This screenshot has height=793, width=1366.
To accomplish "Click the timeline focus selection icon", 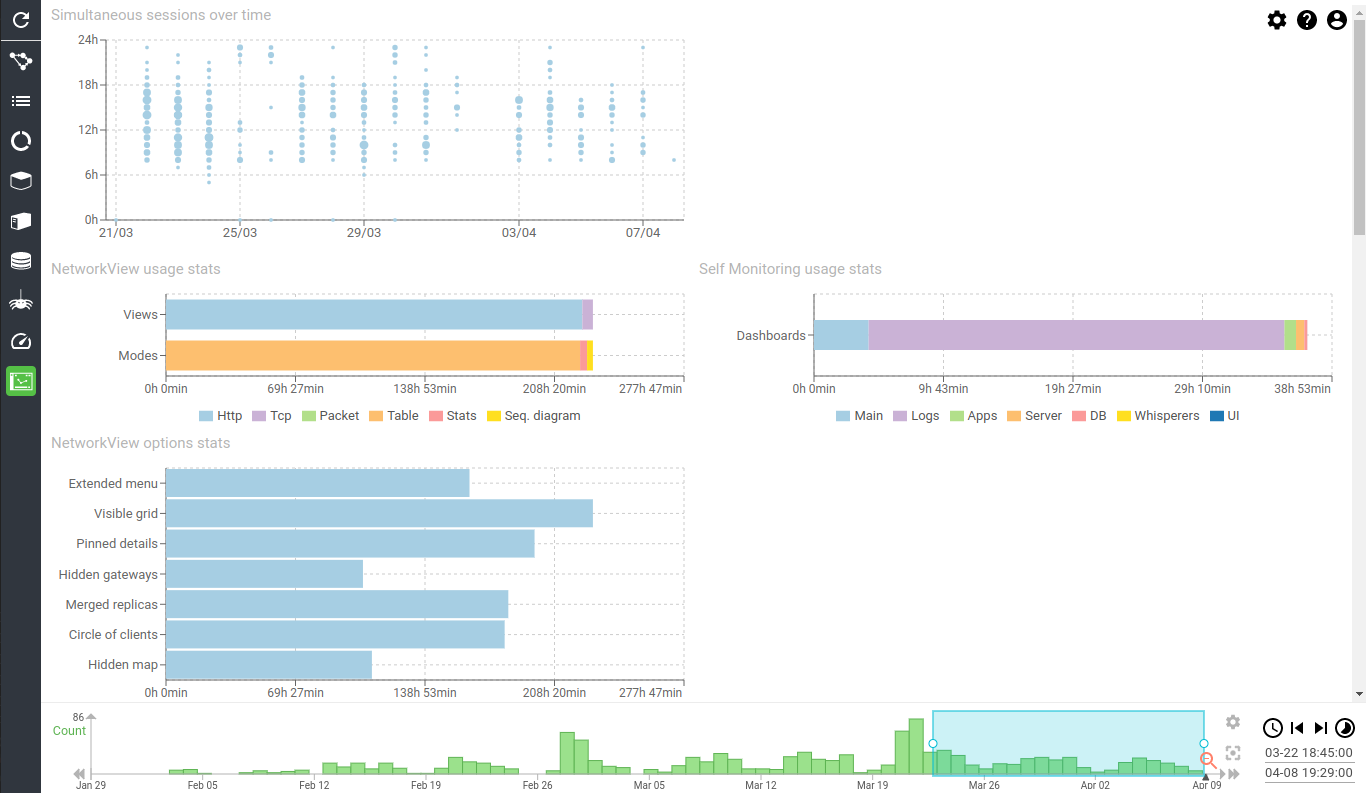I will [1233, 753].
